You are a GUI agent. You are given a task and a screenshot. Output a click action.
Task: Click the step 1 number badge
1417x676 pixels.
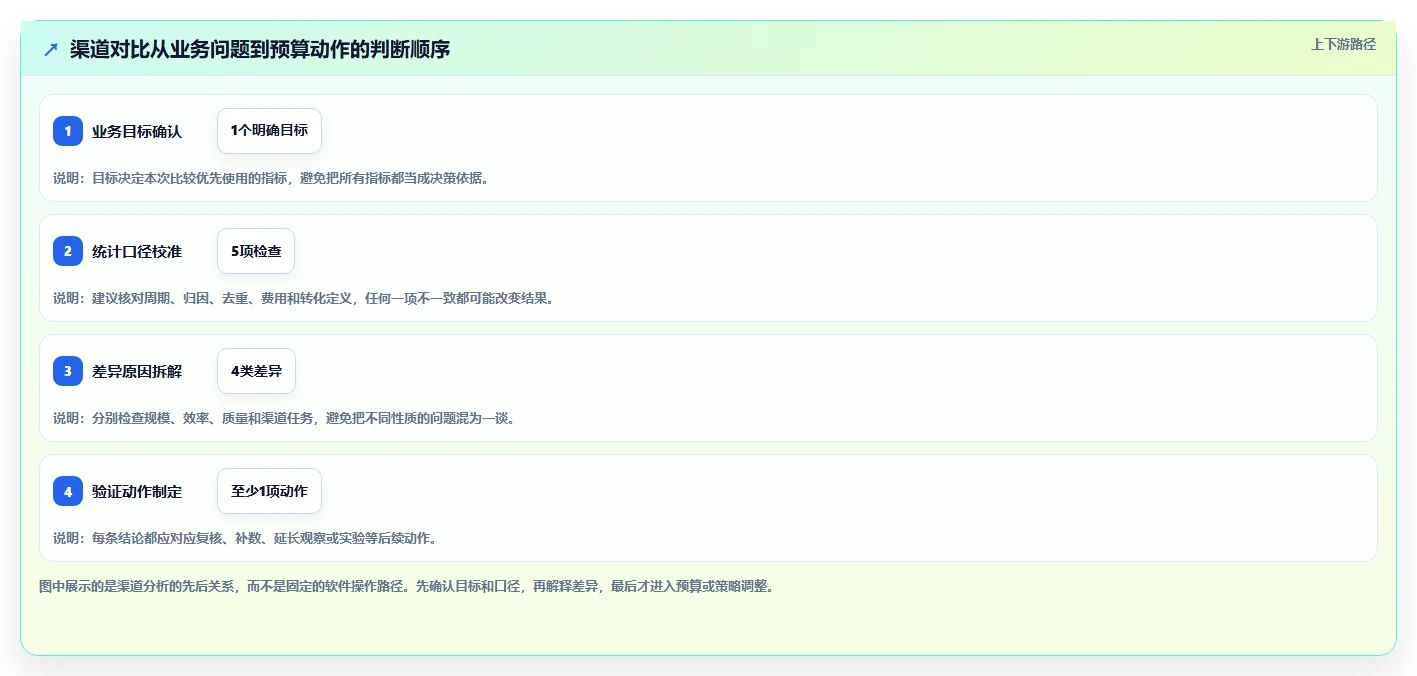pos(68,131)
